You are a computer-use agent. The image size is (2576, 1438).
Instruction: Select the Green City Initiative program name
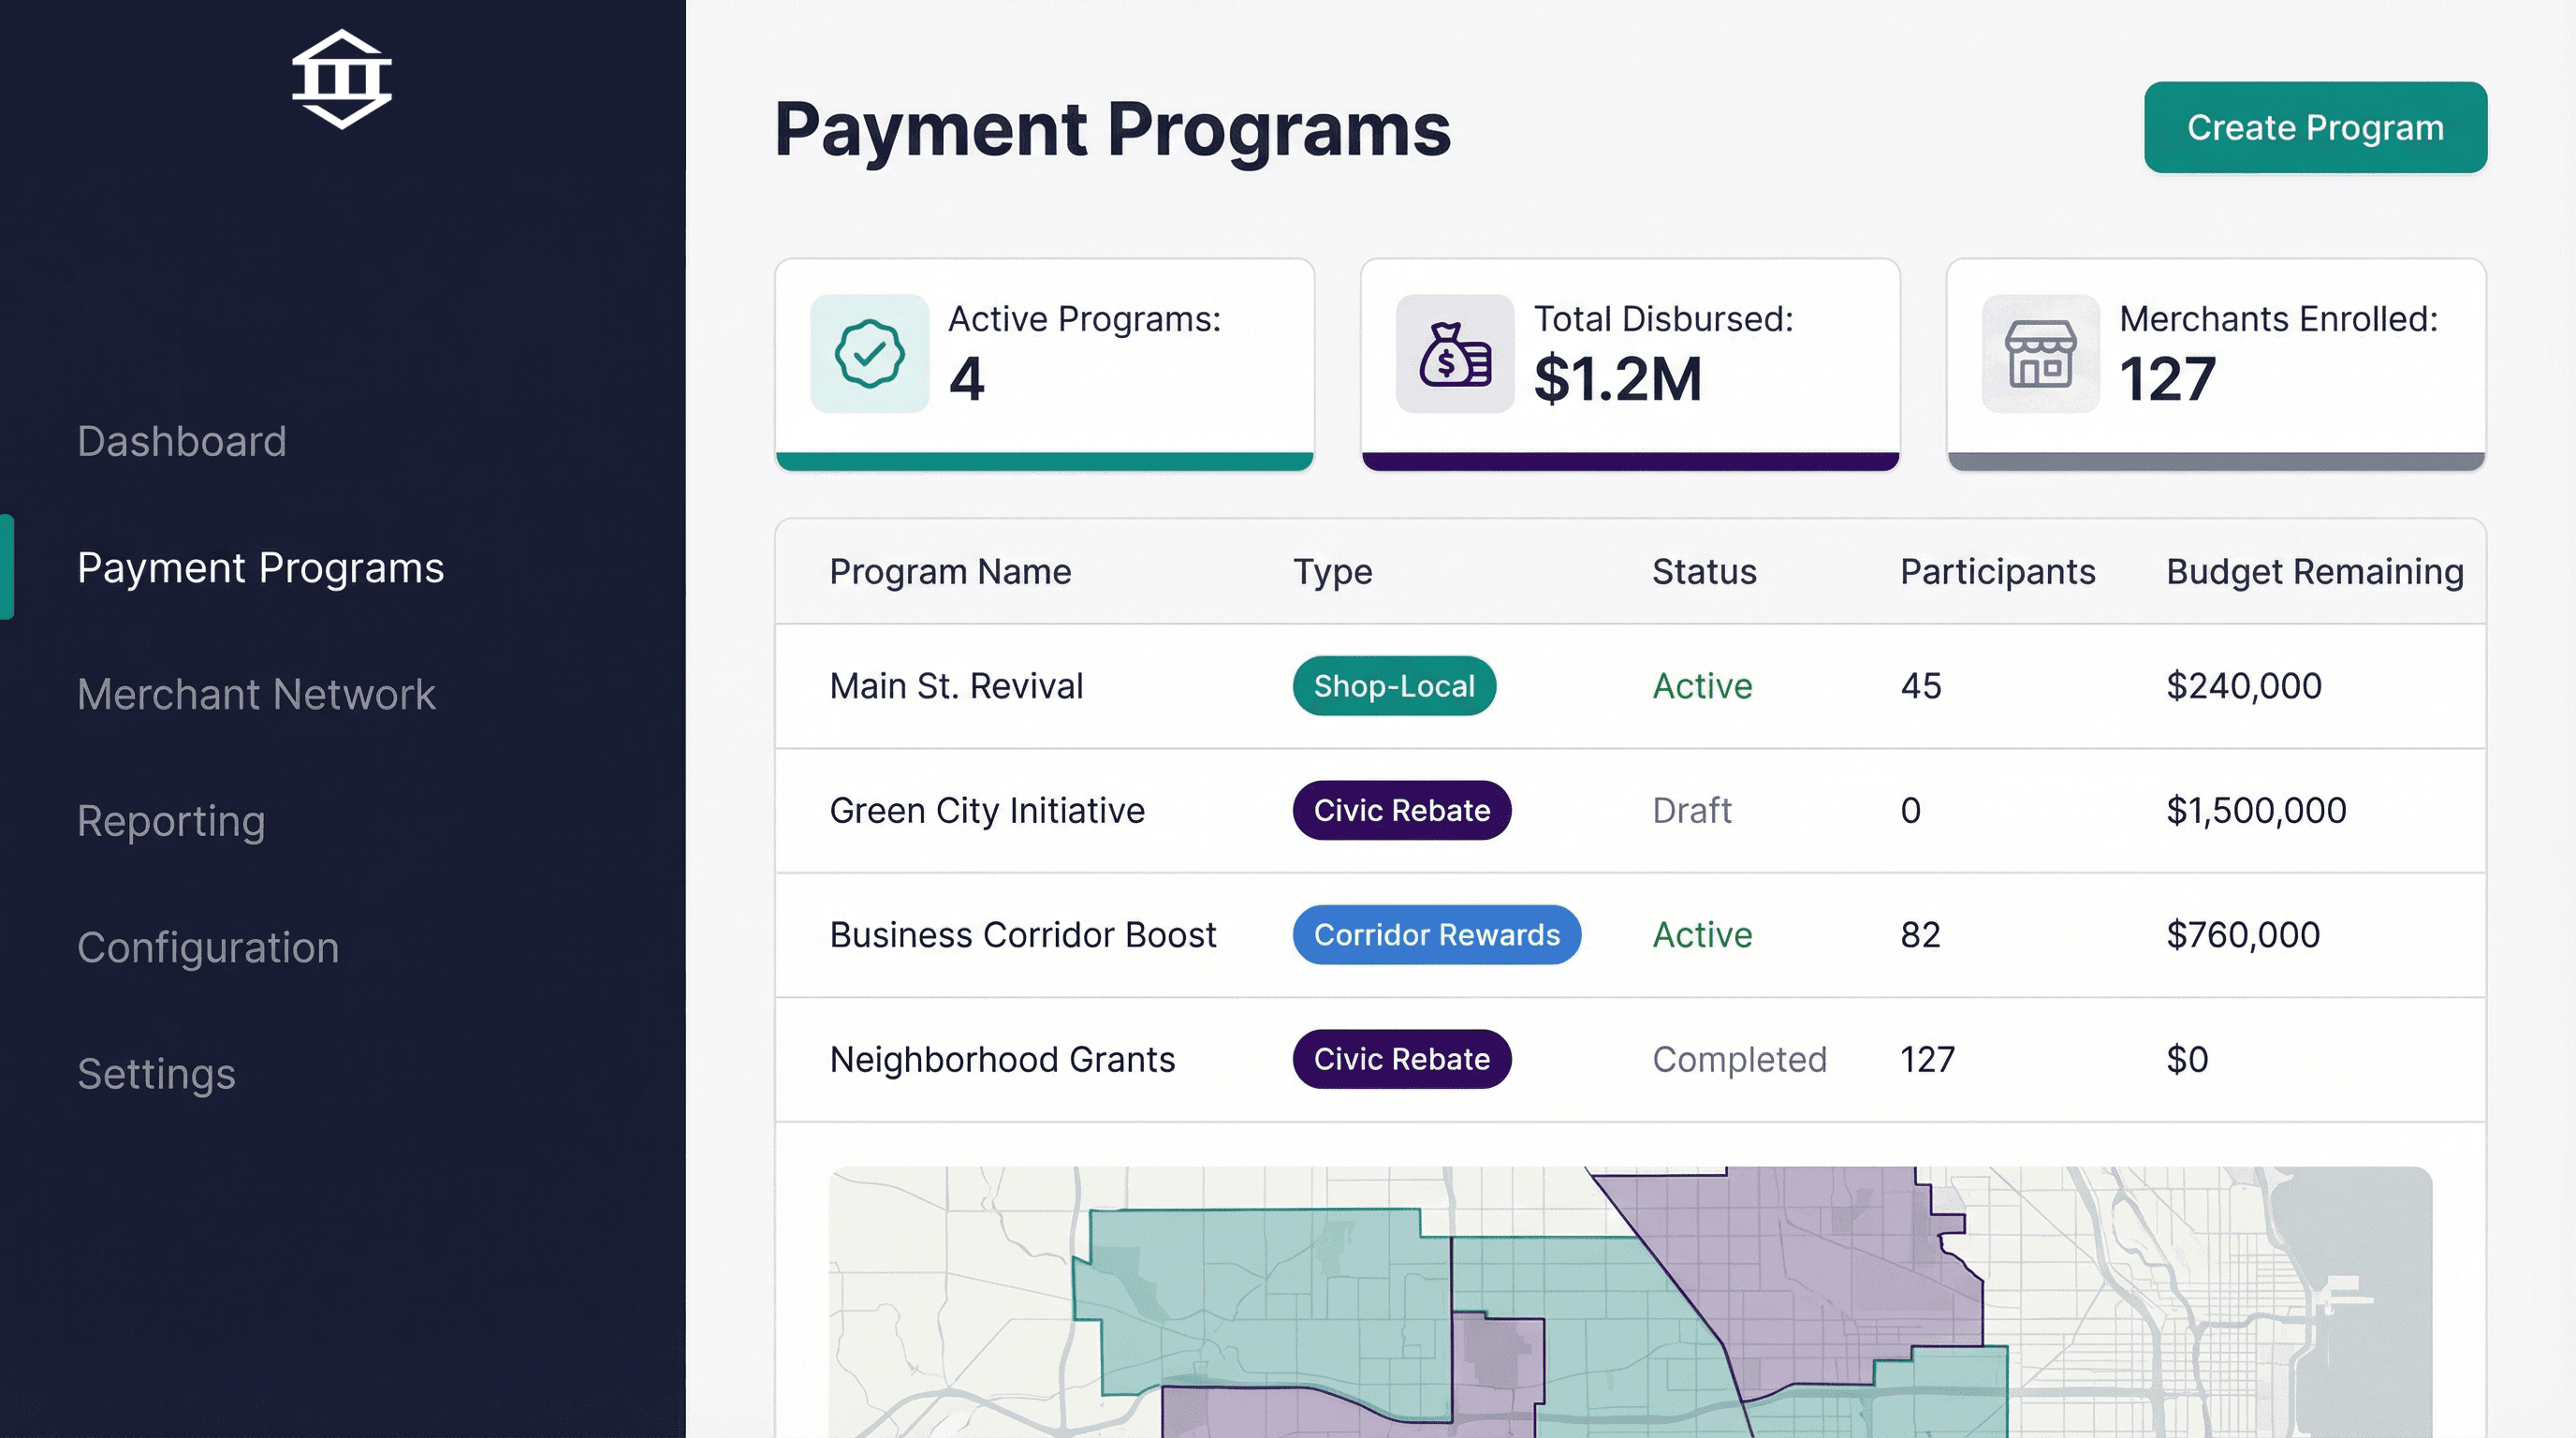(987, 810)
